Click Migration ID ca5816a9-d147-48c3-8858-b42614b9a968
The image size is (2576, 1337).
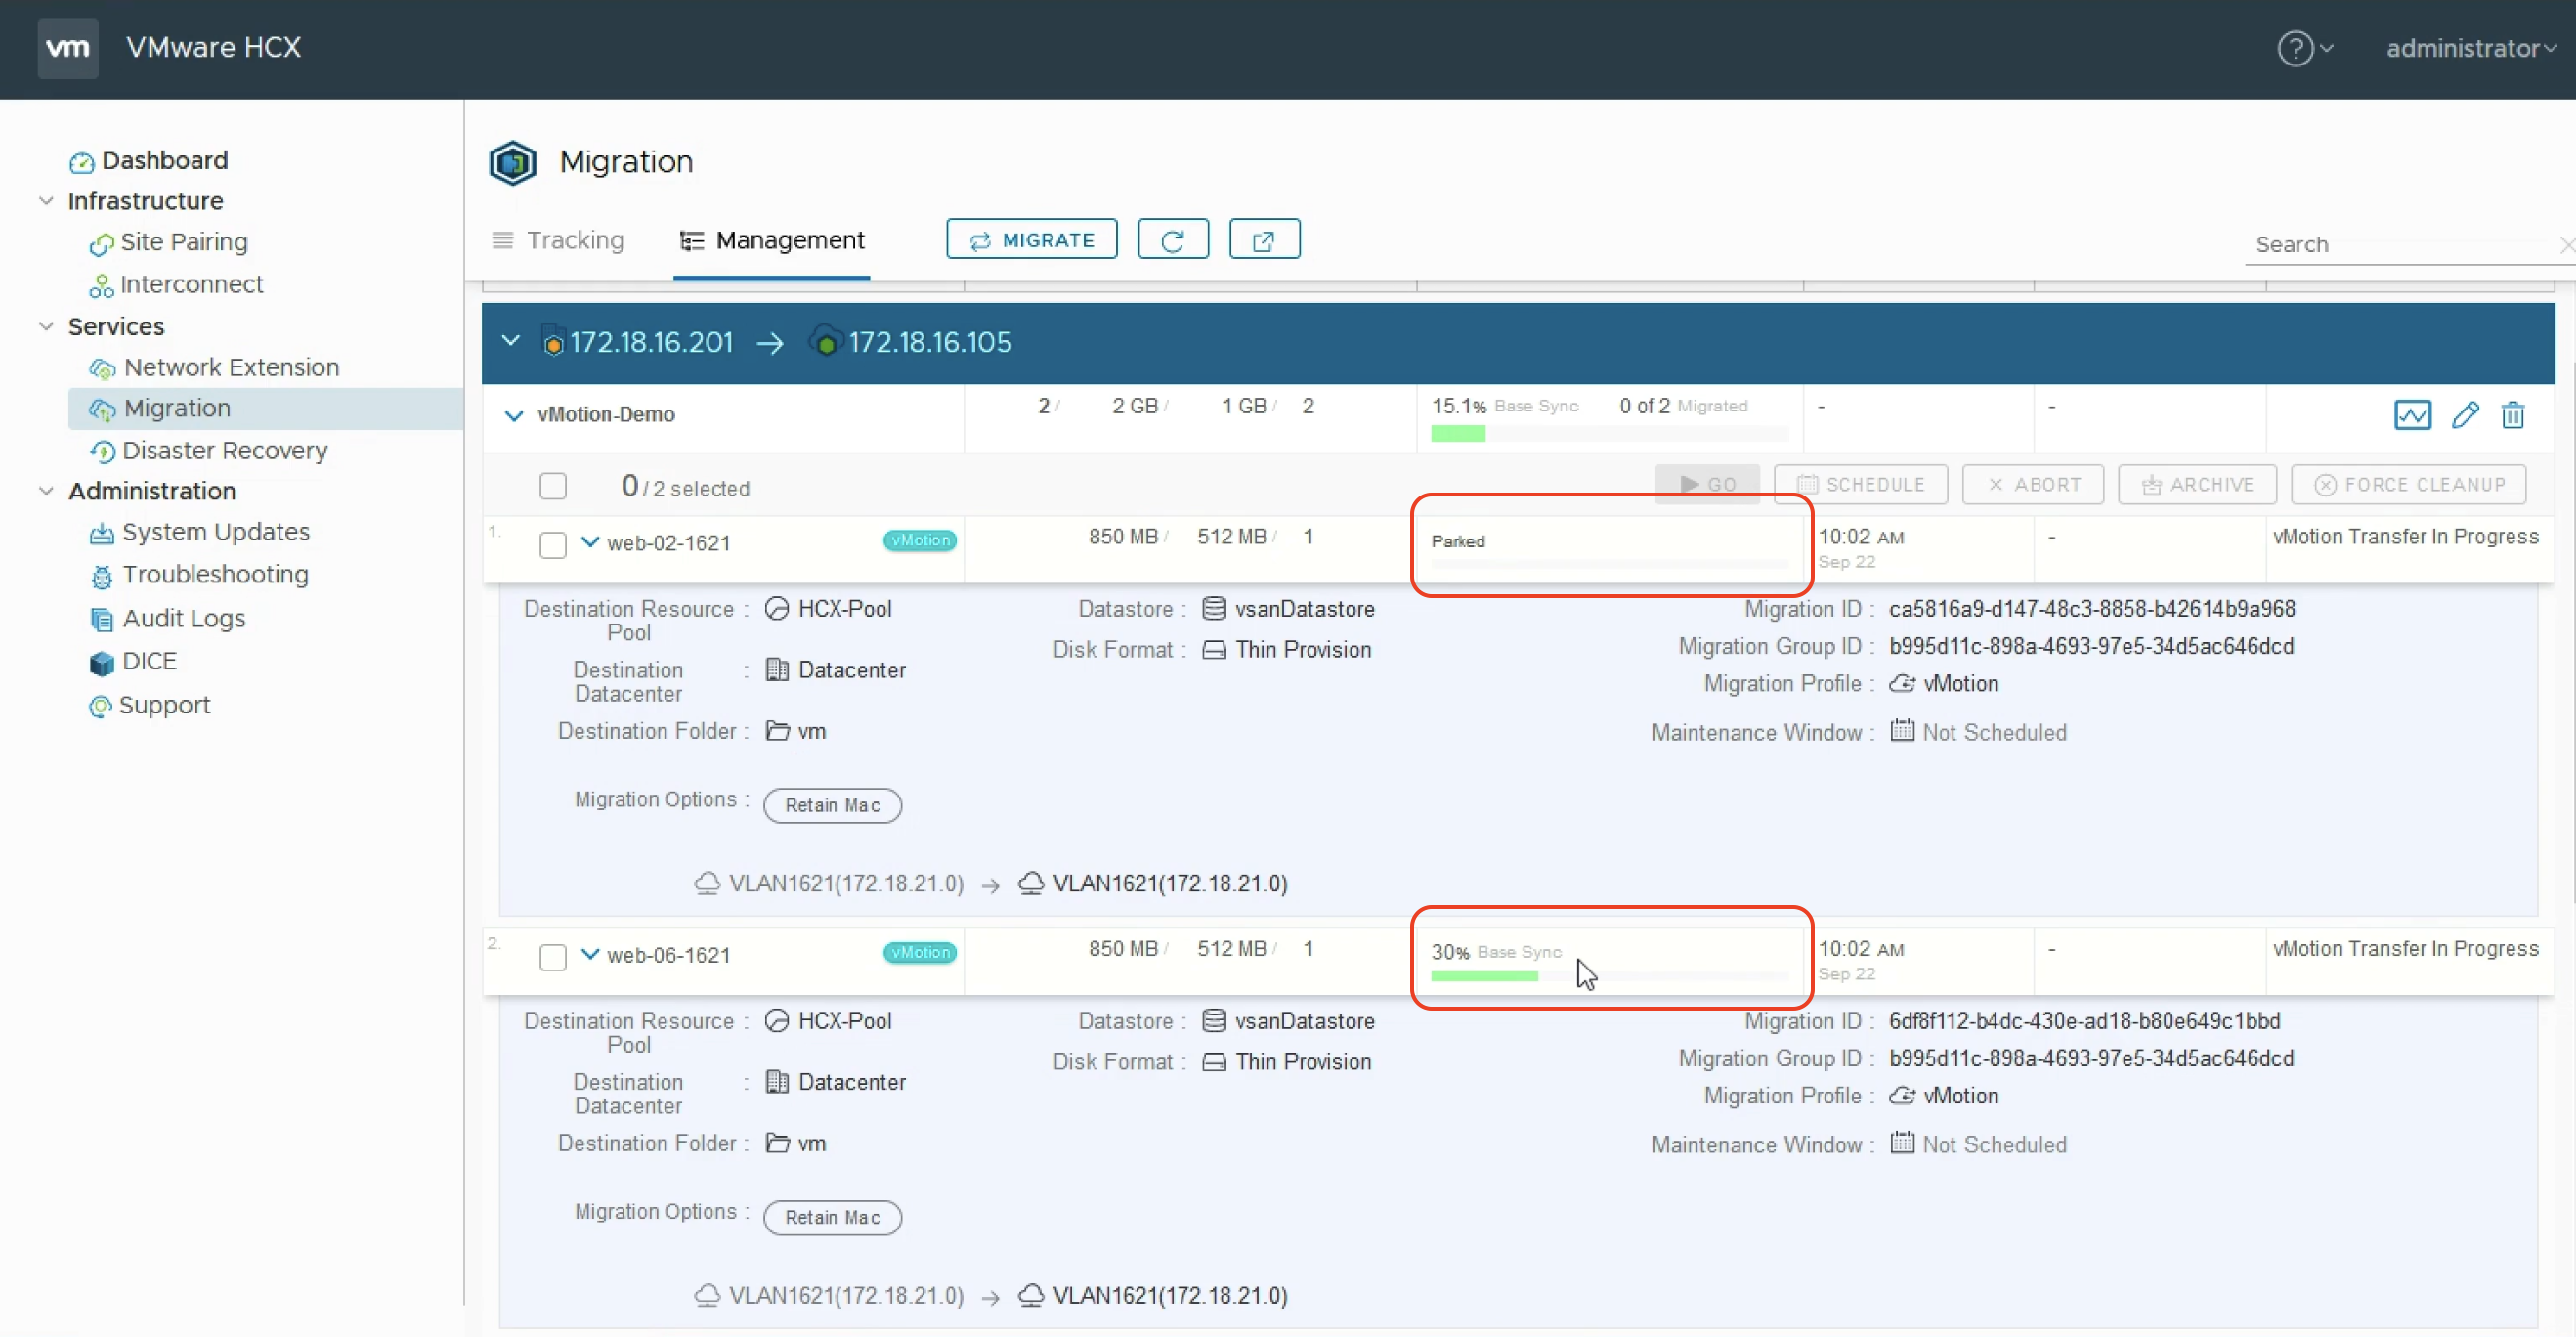(x=2091, y=608)
